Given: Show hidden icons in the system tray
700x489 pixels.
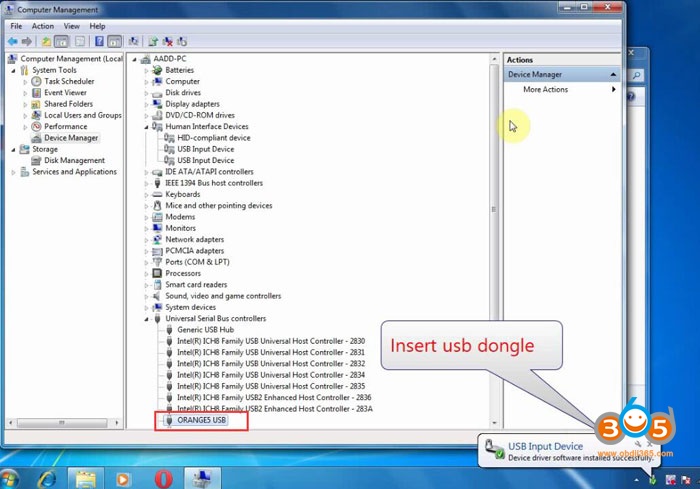Looking at the screenshot, I should [637, 481].
